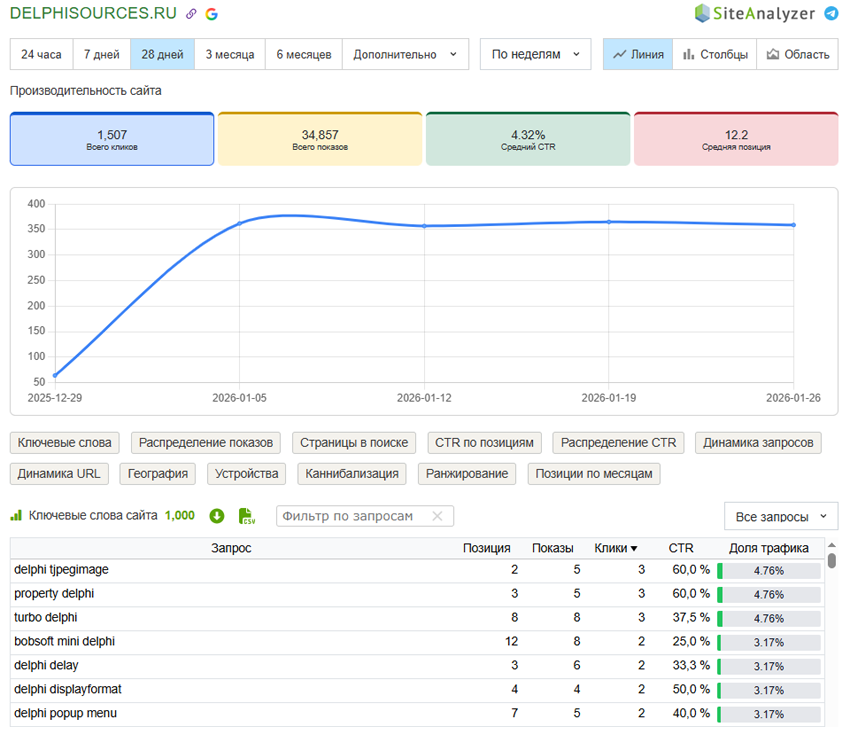The height and width of the screenshot is (734, 850).
Task: Click the green download keywords icon
Action: point(217,516)
